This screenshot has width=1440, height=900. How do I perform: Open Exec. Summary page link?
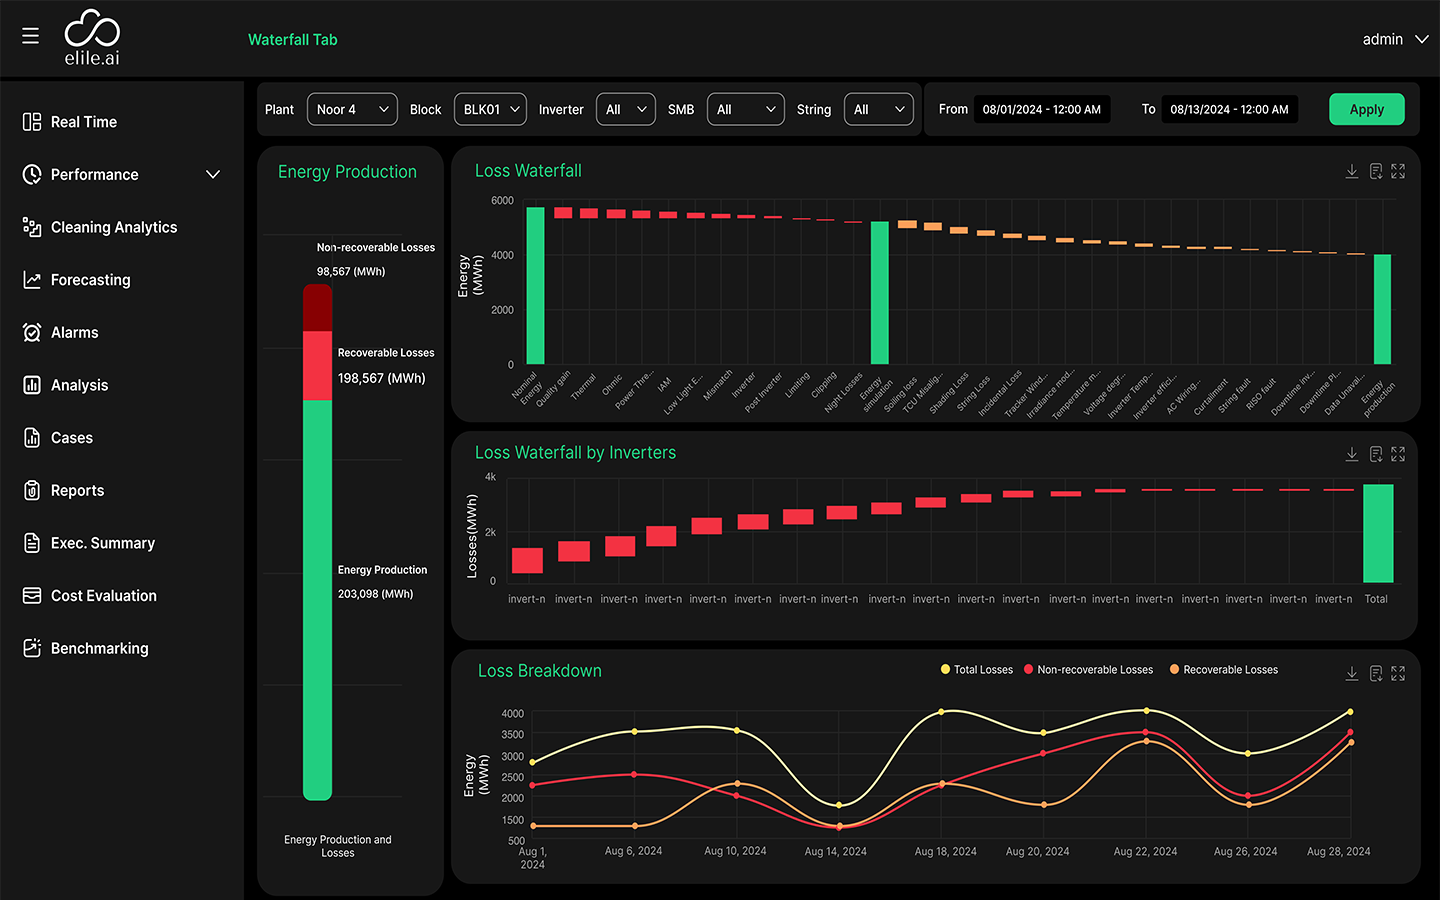[103, 543]
